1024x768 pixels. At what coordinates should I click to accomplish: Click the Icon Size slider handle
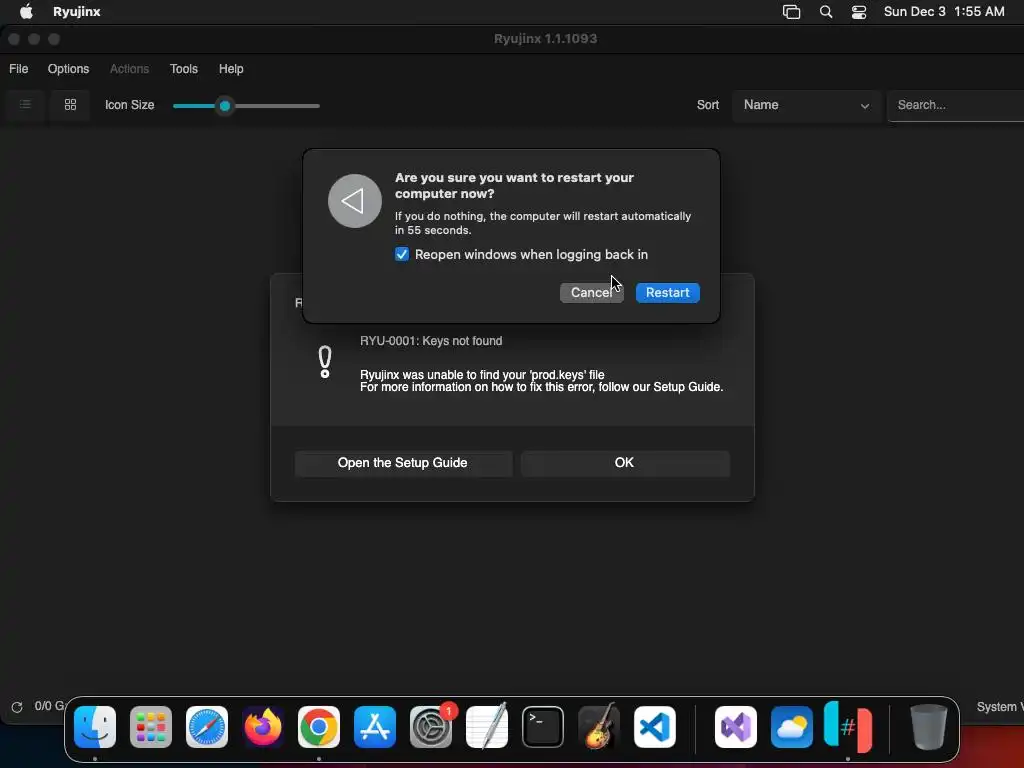point(225,106)
